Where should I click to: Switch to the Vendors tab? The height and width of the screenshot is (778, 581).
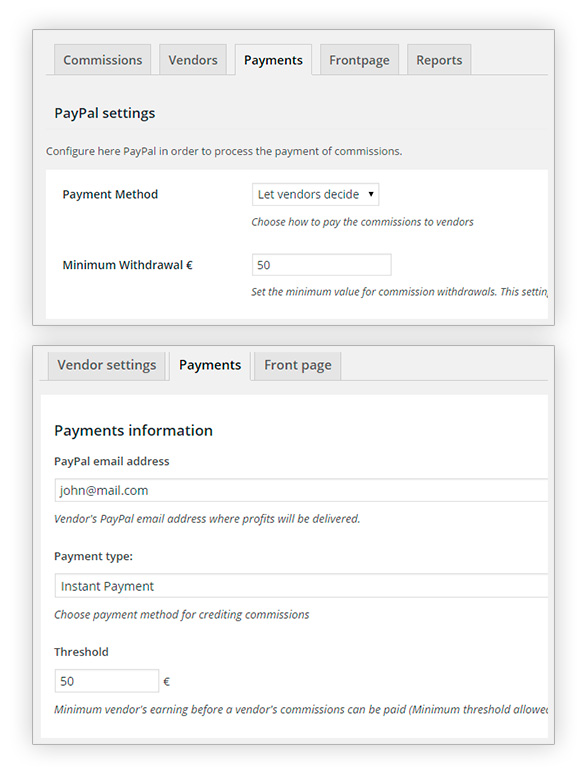[x=193, y=60]
